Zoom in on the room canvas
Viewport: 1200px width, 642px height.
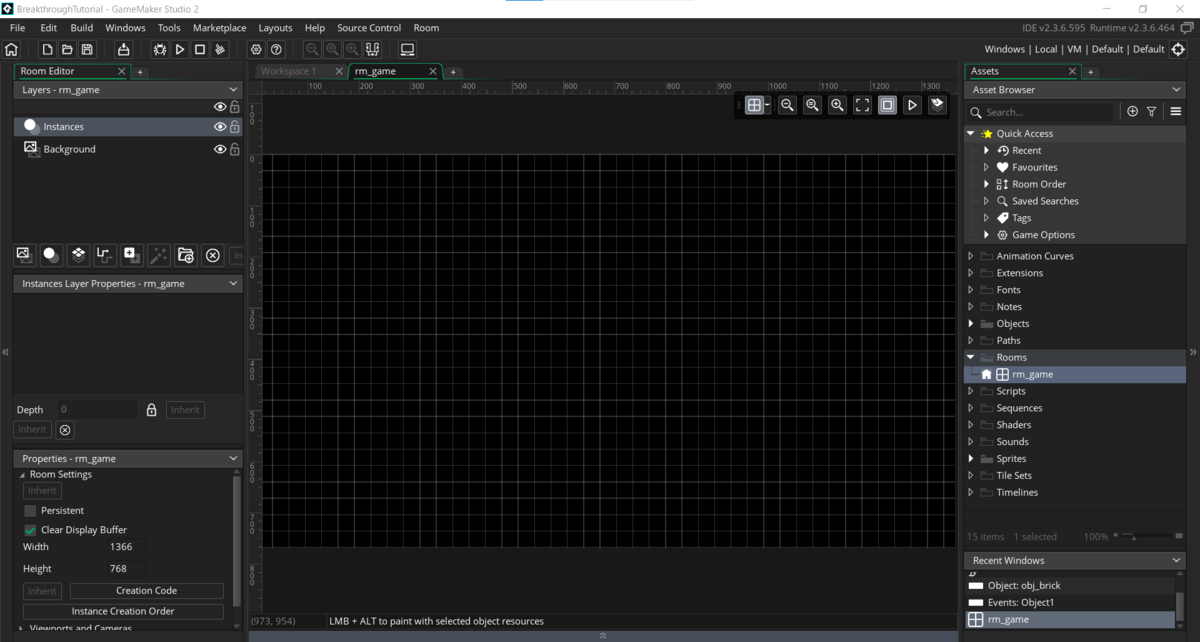(x=837, y=104)
